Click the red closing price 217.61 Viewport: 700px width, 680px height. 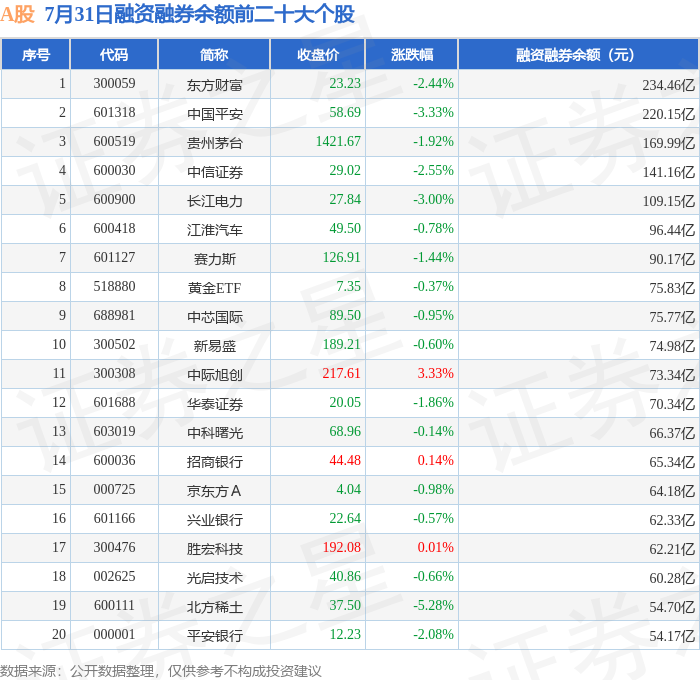tap(342, 374)
